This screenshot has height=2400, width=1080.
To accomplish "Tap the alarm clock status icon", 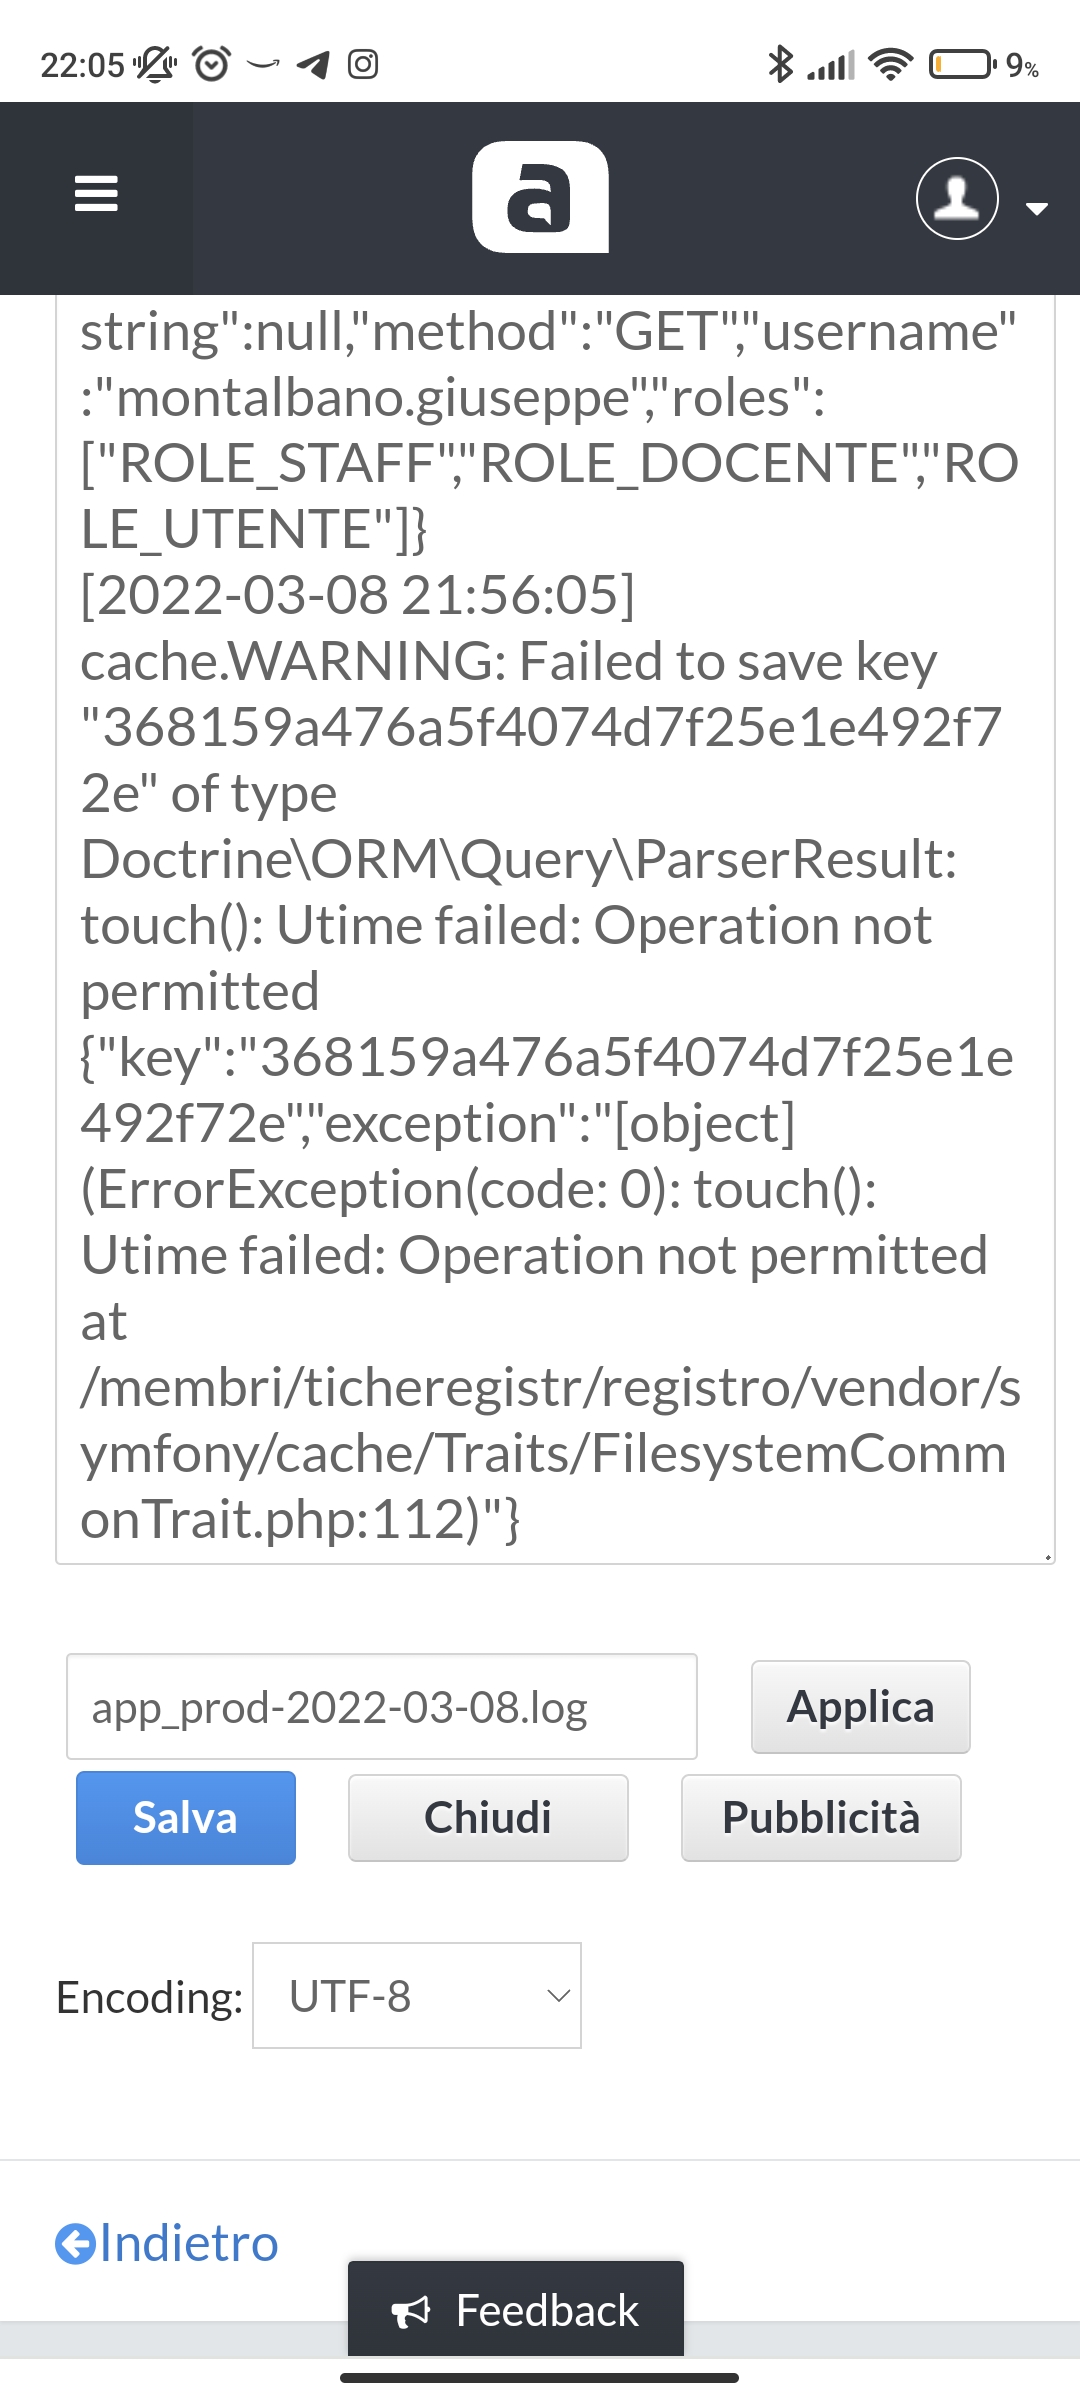I will coord(212,66).
